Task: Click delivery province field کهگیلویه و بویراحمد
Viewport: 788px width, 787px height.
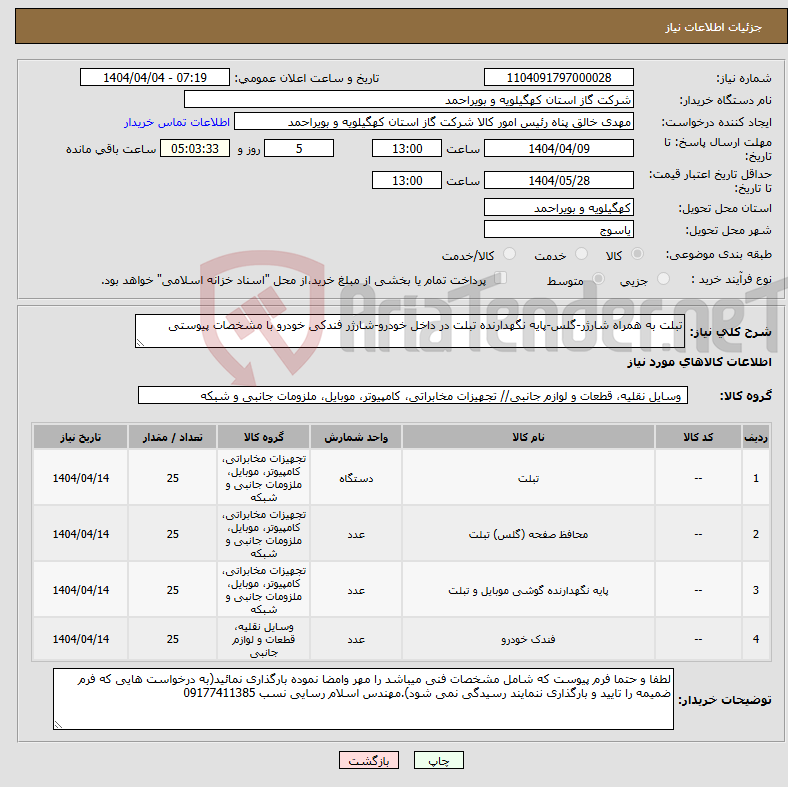Action: pos(558,207)
